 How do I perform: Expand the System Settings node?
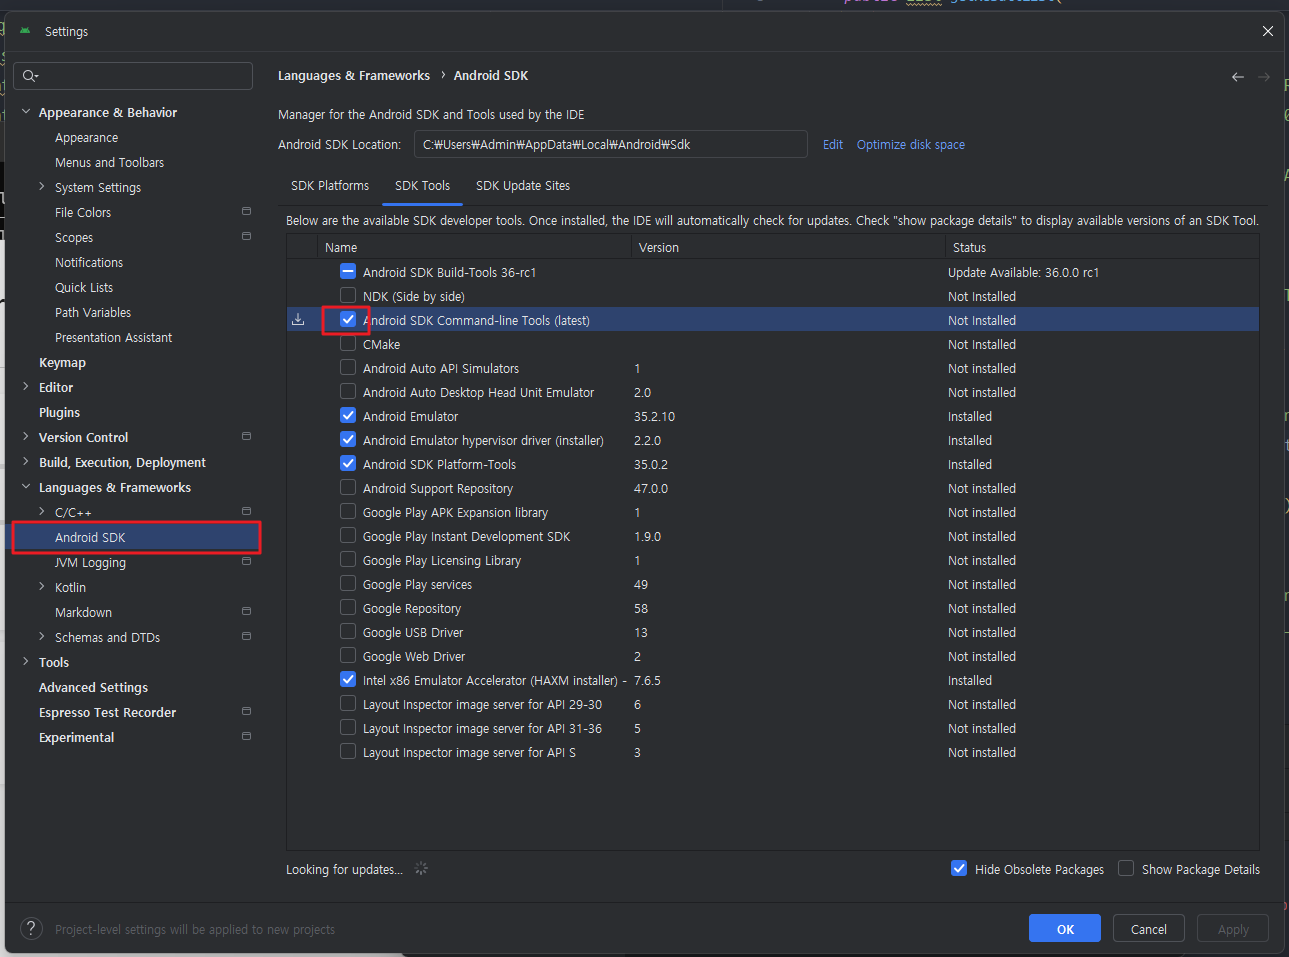(x=42, y=187)
